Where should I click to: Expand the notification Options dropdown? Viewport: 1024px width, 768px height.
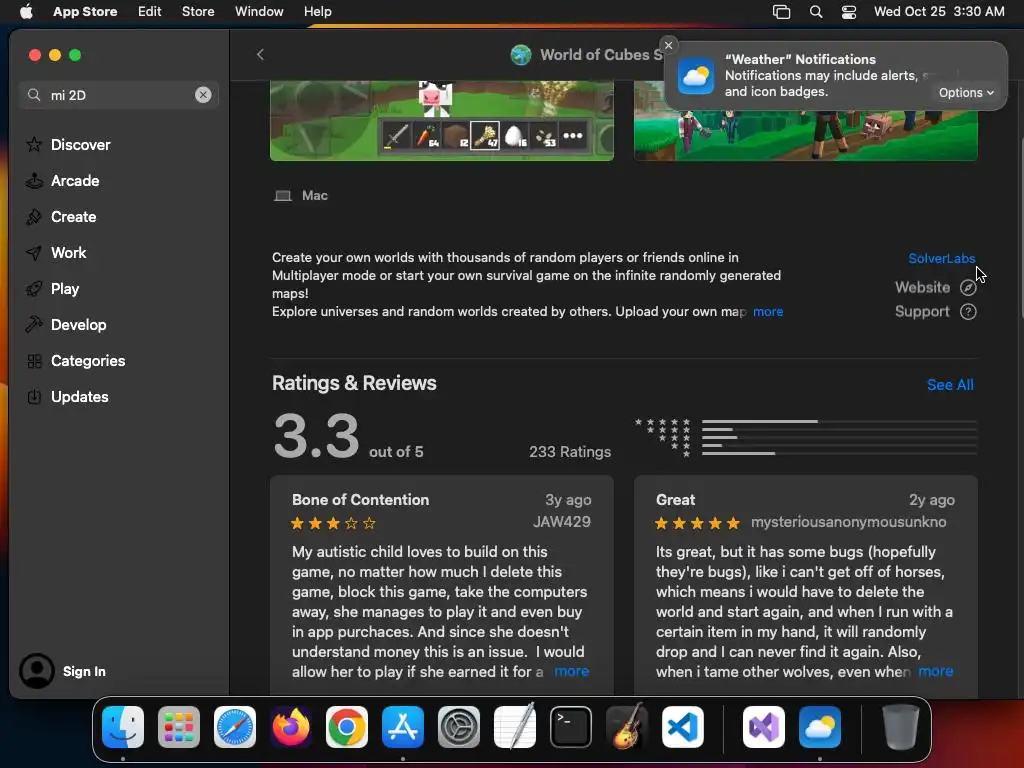[966, 93]
